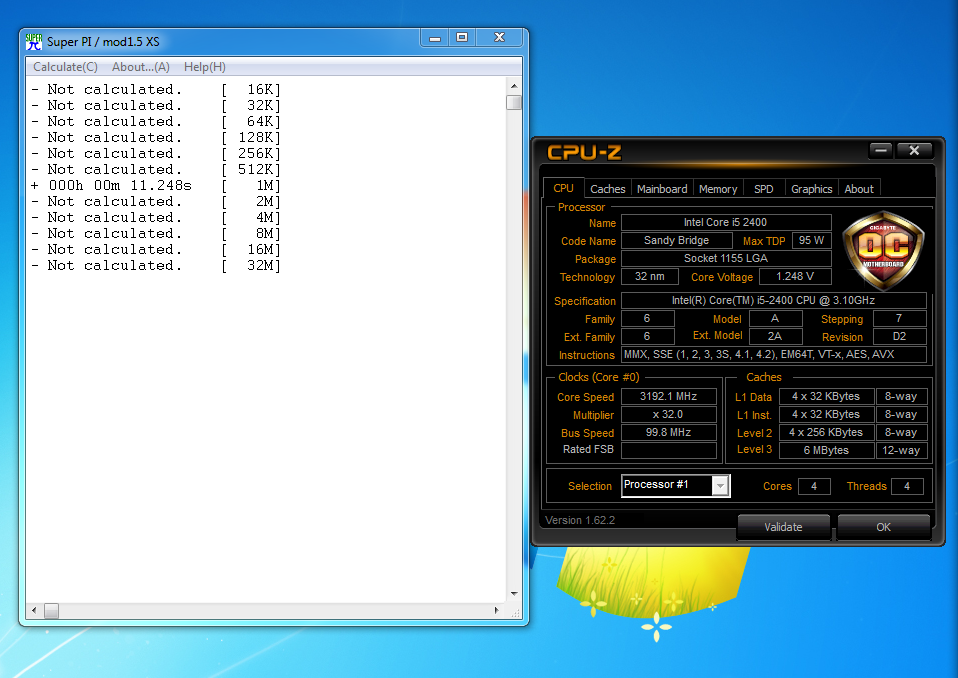The width and height of the screenshot is (958, 678).
Task: Switch to the Caches tab in CPU-Z
Action: [x=607, y=189]
